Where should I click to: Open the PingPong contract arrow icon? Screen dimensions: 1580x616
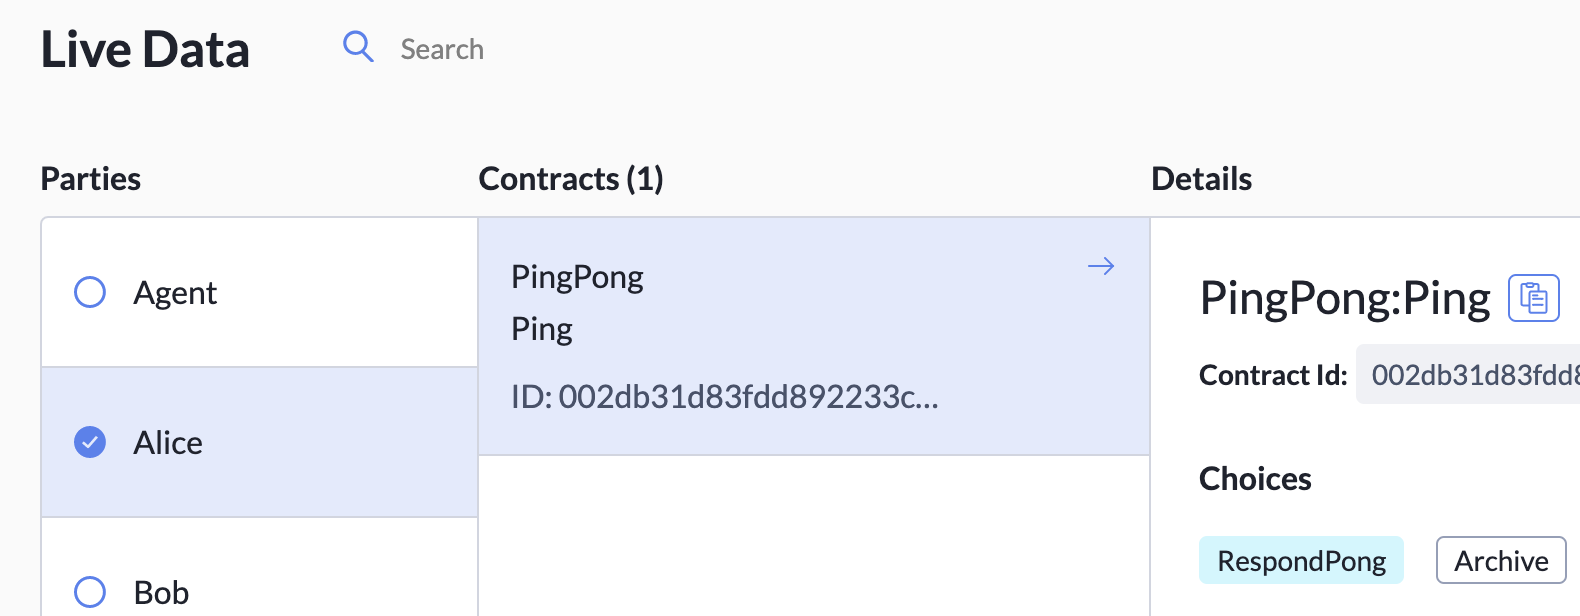(x=1100, y=266)
